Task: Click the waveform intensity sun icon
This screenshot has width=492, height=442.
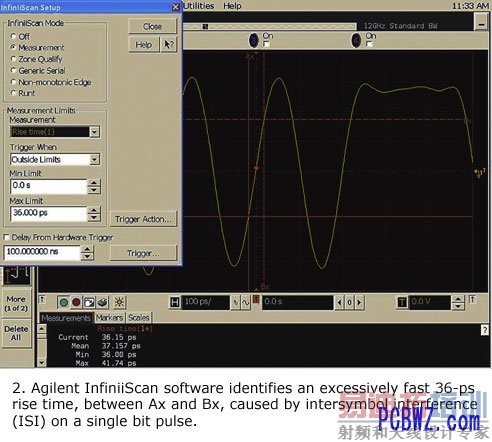Action: (119, 302)
